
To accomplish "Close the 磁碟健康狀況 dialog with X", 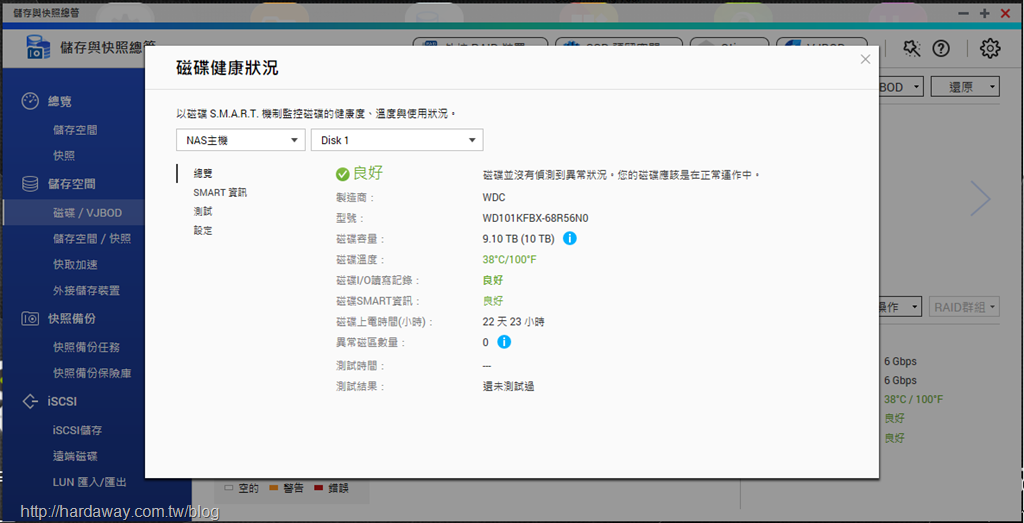I will coord(865,59).
